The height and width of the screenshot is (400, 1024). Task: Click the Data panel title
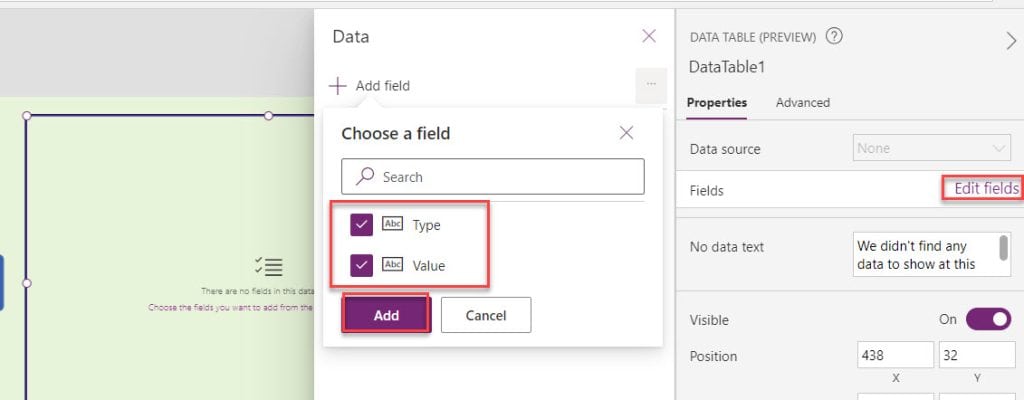tap(351, 37)
